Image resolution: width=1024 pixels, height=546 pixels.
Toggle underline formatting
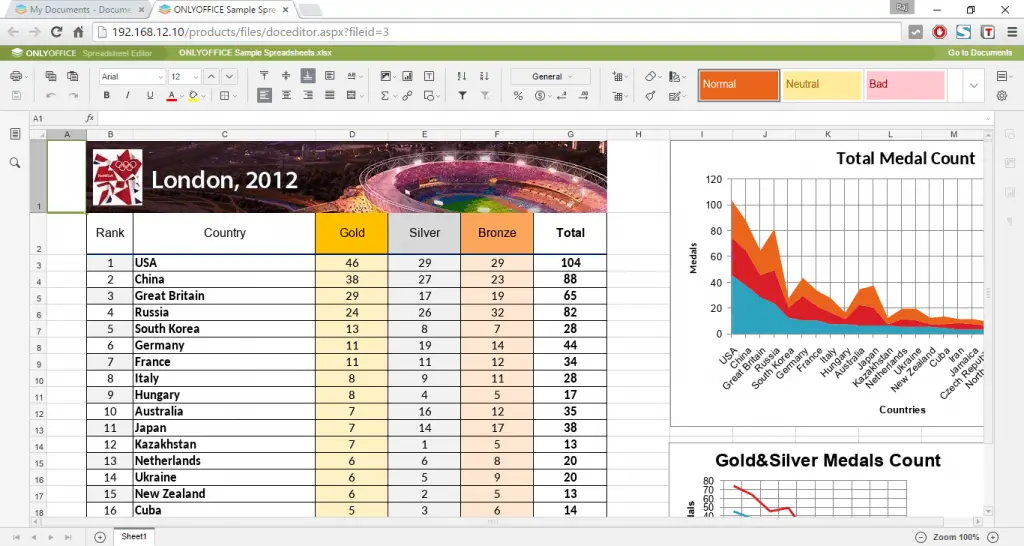[150, 96]
